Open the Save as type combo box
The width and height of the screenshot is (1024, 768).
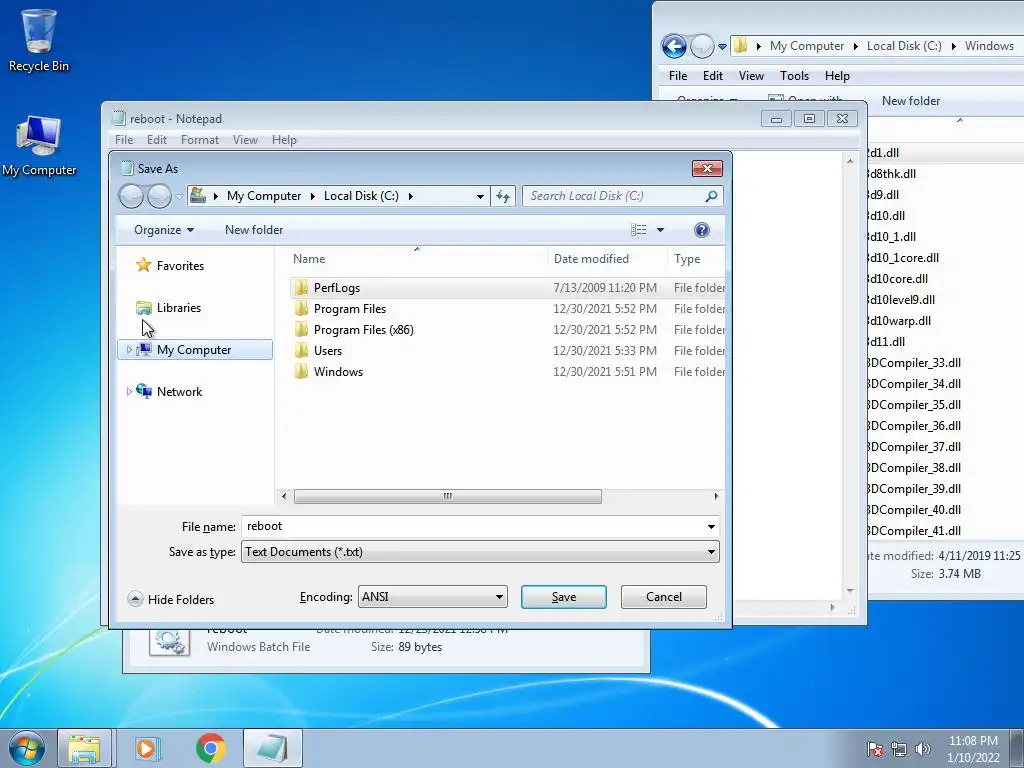coord(480,552)
